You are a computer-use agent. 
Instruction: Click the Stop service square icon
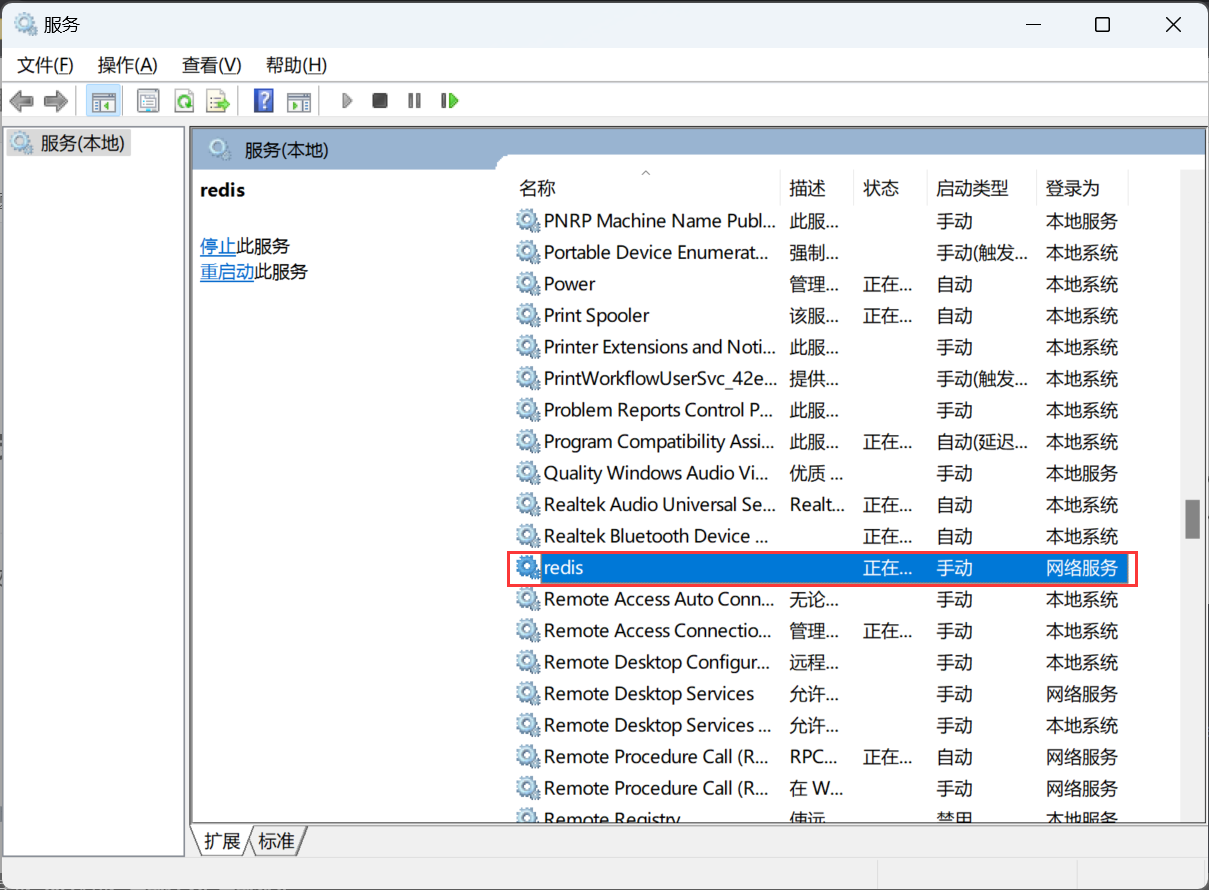(x=380, y=101)
